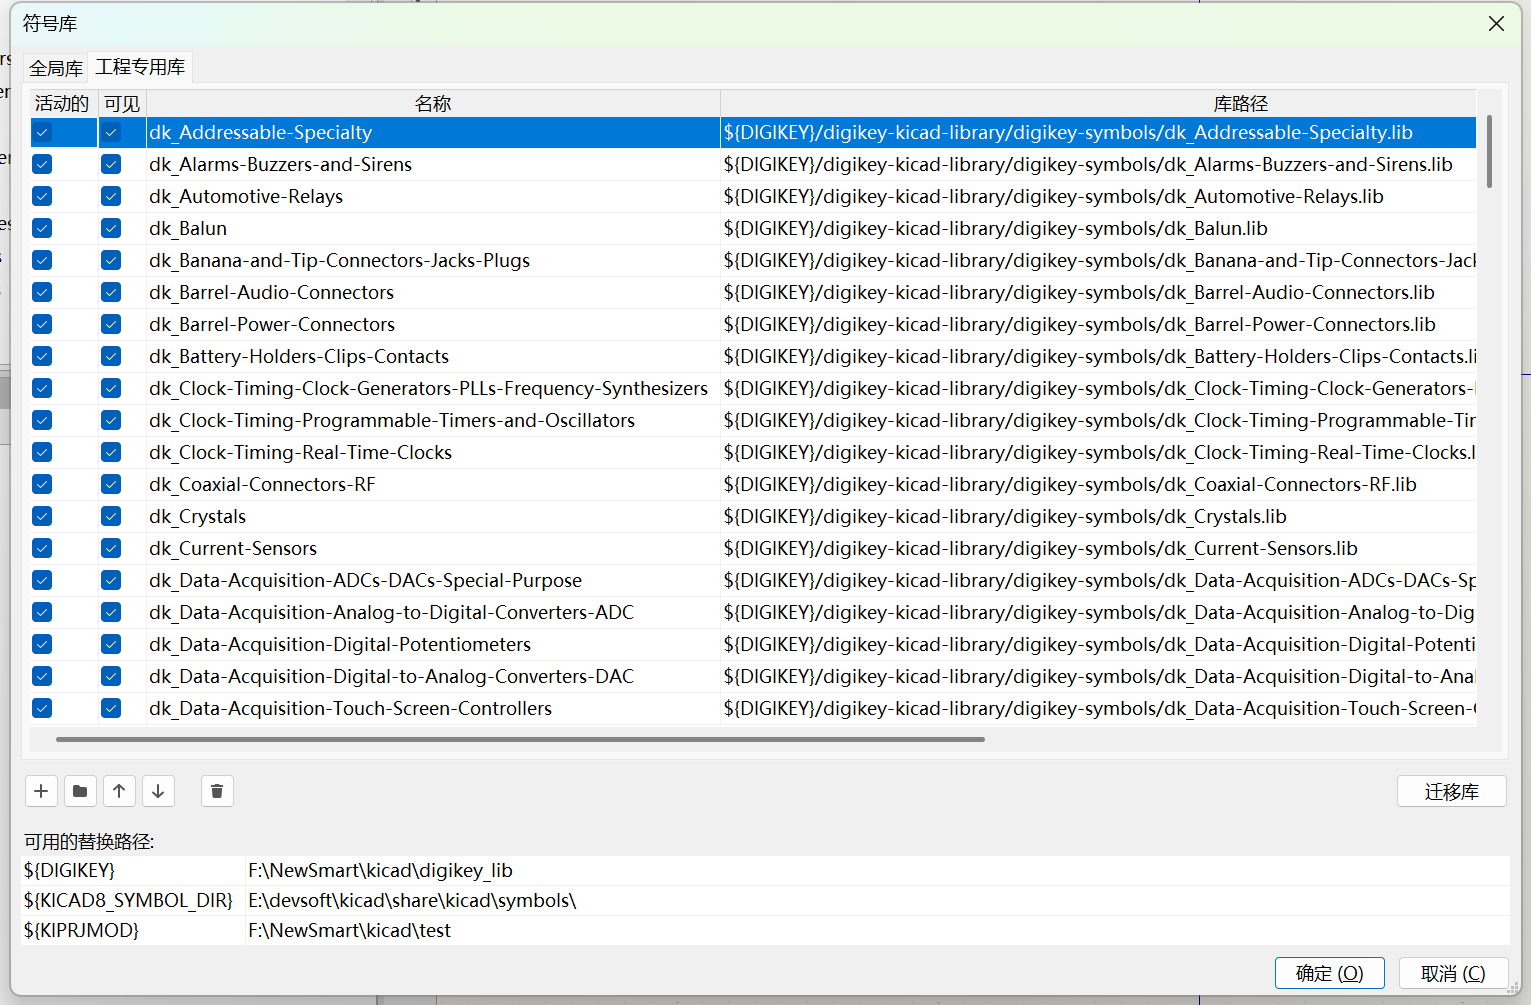Image resolution: width=1531 pixels, height=1005 pixels.
Task: Toggle active checkbox for dk_Addressable-Specialty
Action: [x=42, y=132]
